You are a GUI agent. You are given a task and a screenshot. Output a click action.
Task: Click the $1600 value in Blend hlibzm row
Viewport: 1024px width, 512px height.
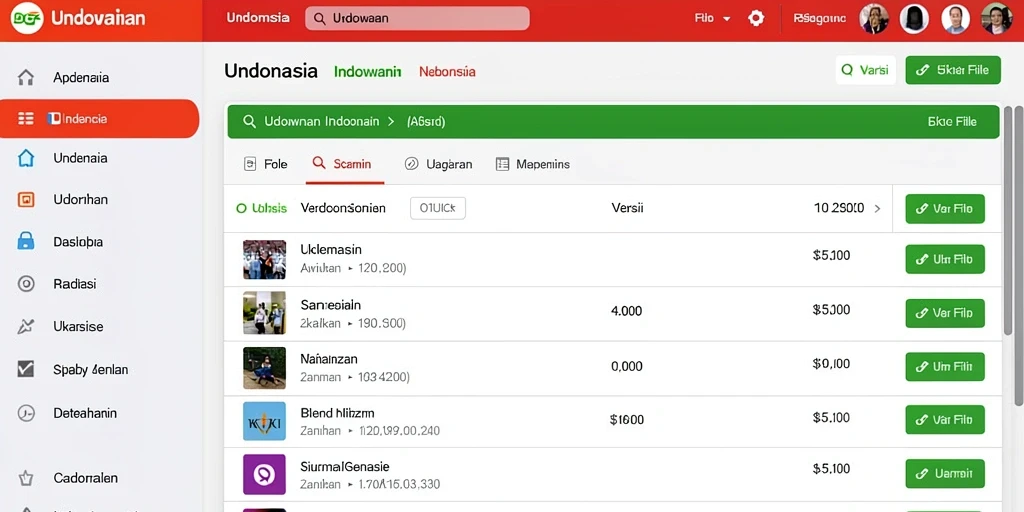pyautogui.click(x=627, y=420)
